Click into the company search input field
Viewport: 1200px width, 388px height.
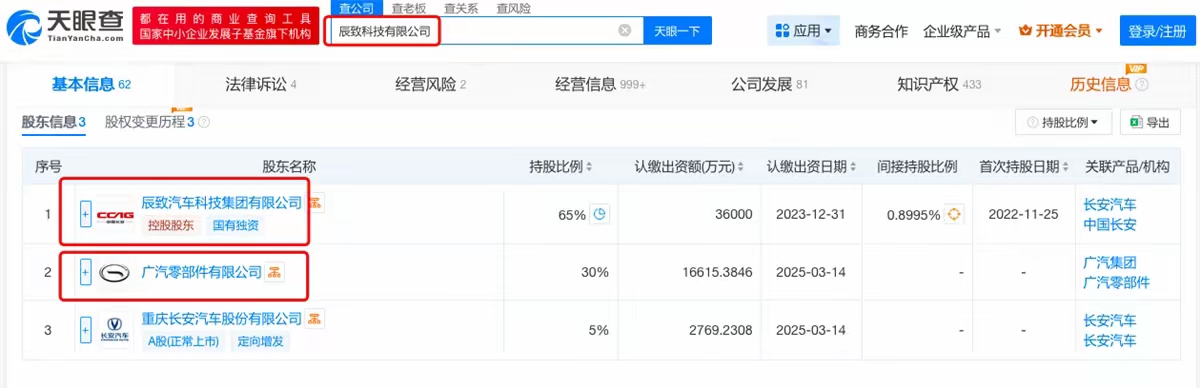click(x=475, y=31)
